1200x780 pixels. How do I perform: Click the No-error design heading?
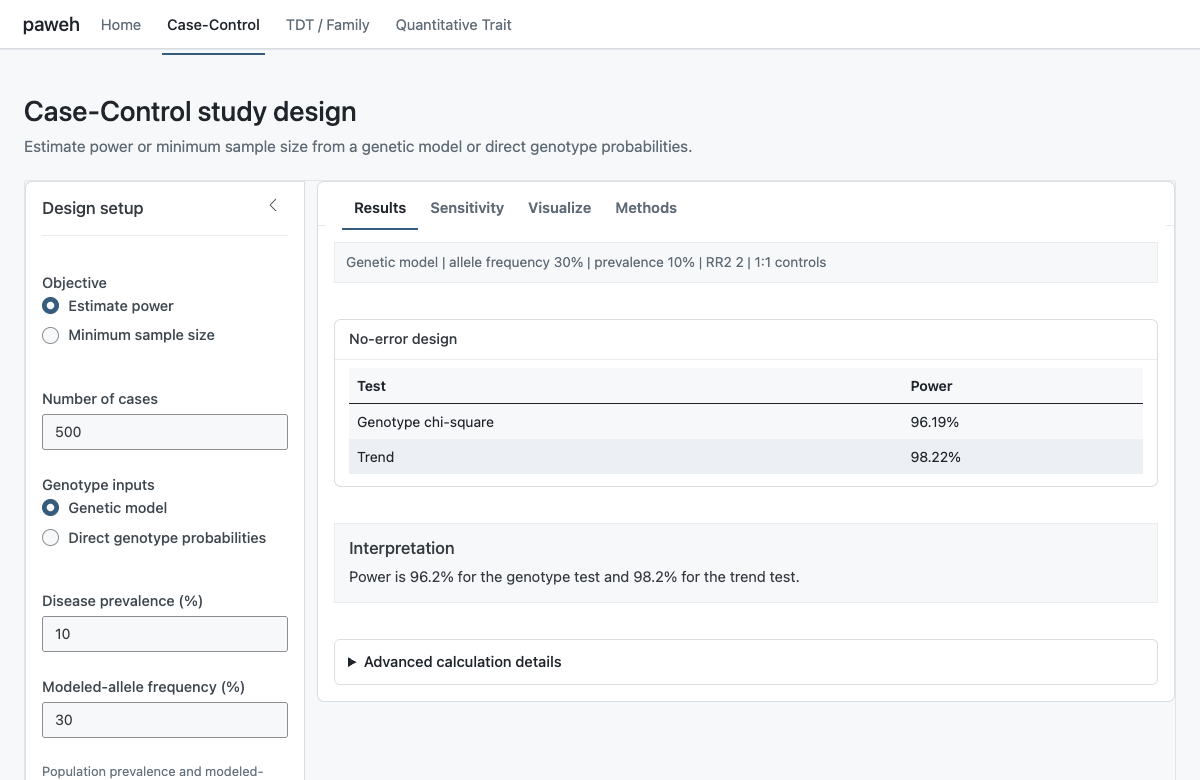click(x=403, y=339)
